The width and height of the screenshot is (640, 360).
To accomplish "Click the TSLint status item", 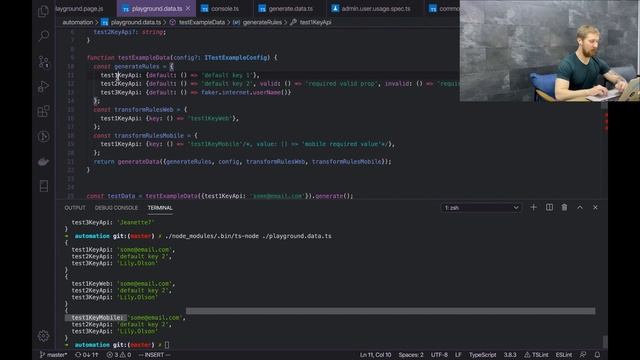I will click(x=536, y=355).
